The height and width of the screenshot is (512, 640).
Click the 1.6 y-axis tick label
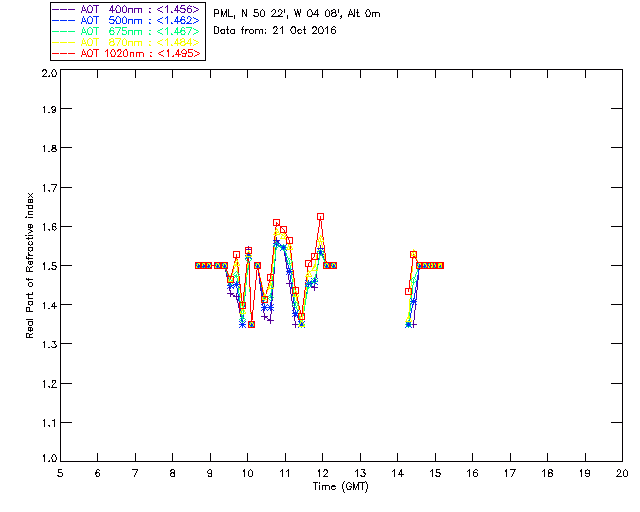[x=49, y=227]
